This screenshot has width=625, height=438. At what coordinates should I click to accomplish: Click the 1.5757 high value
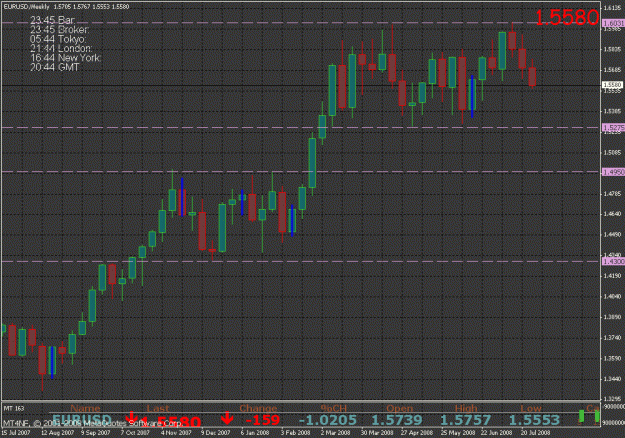(x=466, y=420)
